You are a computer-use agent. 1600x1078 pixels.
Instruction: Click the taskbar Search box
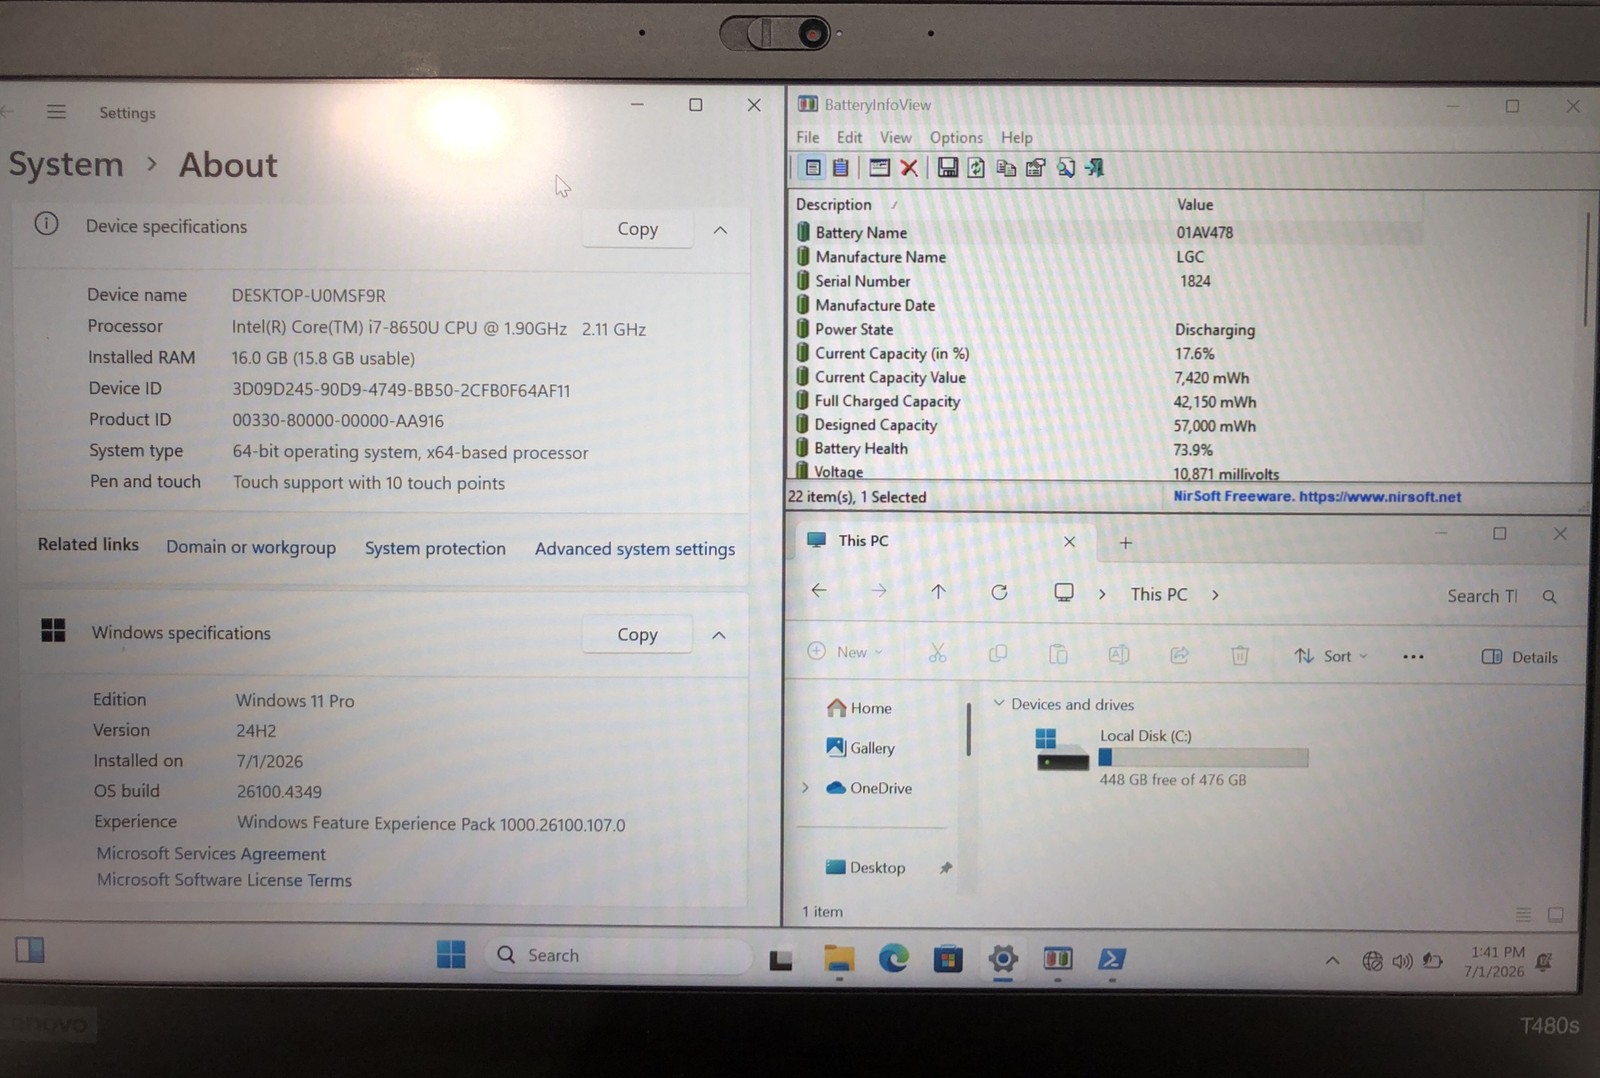click(618, 955)
